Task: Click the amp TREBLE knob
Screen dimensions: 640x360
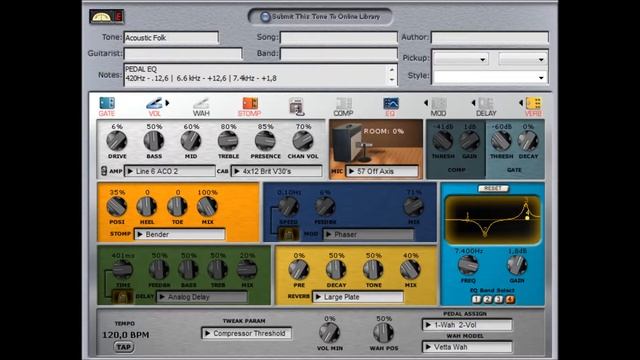Action: pos(228,140)
